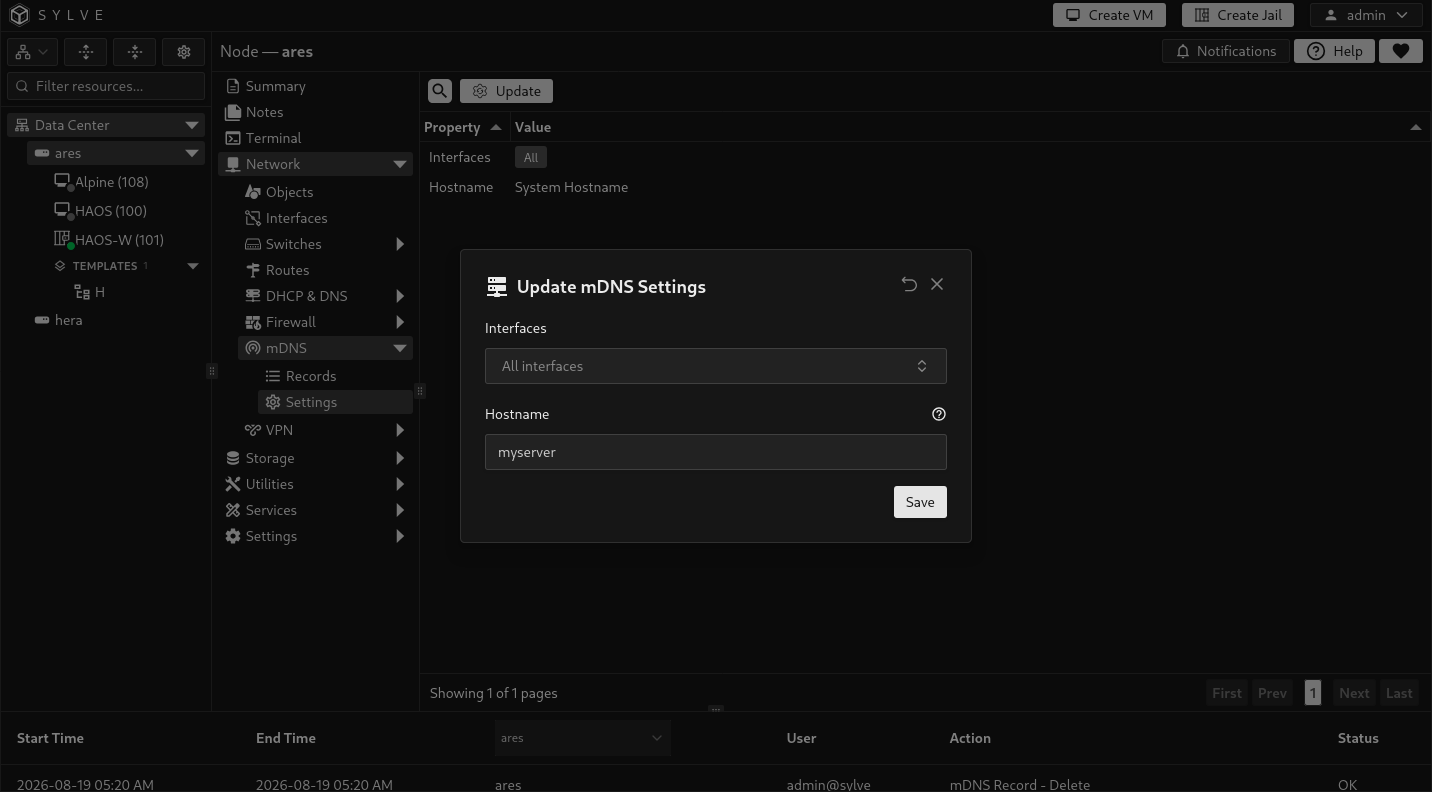
Task: Collapse the Network menu section
Action: 400,164
